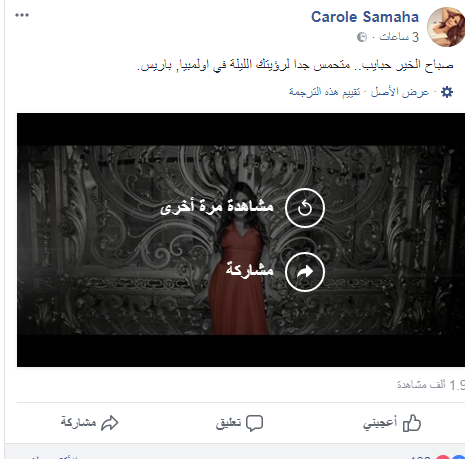Open the 3 hours timestamp link

click(x=399, y=37)
